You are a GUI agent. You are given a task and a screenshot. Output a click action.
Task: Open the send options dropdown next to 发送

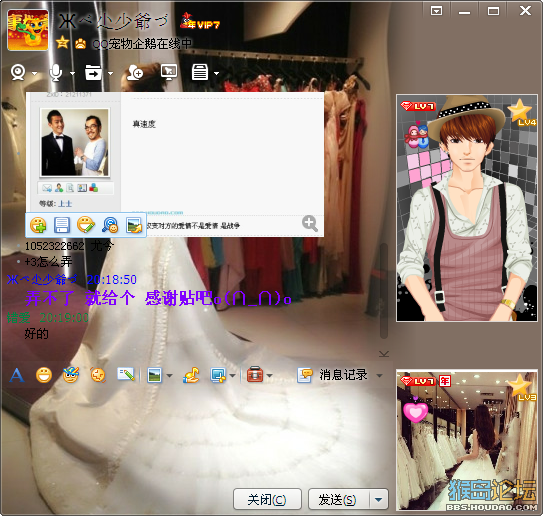point(379,499)
